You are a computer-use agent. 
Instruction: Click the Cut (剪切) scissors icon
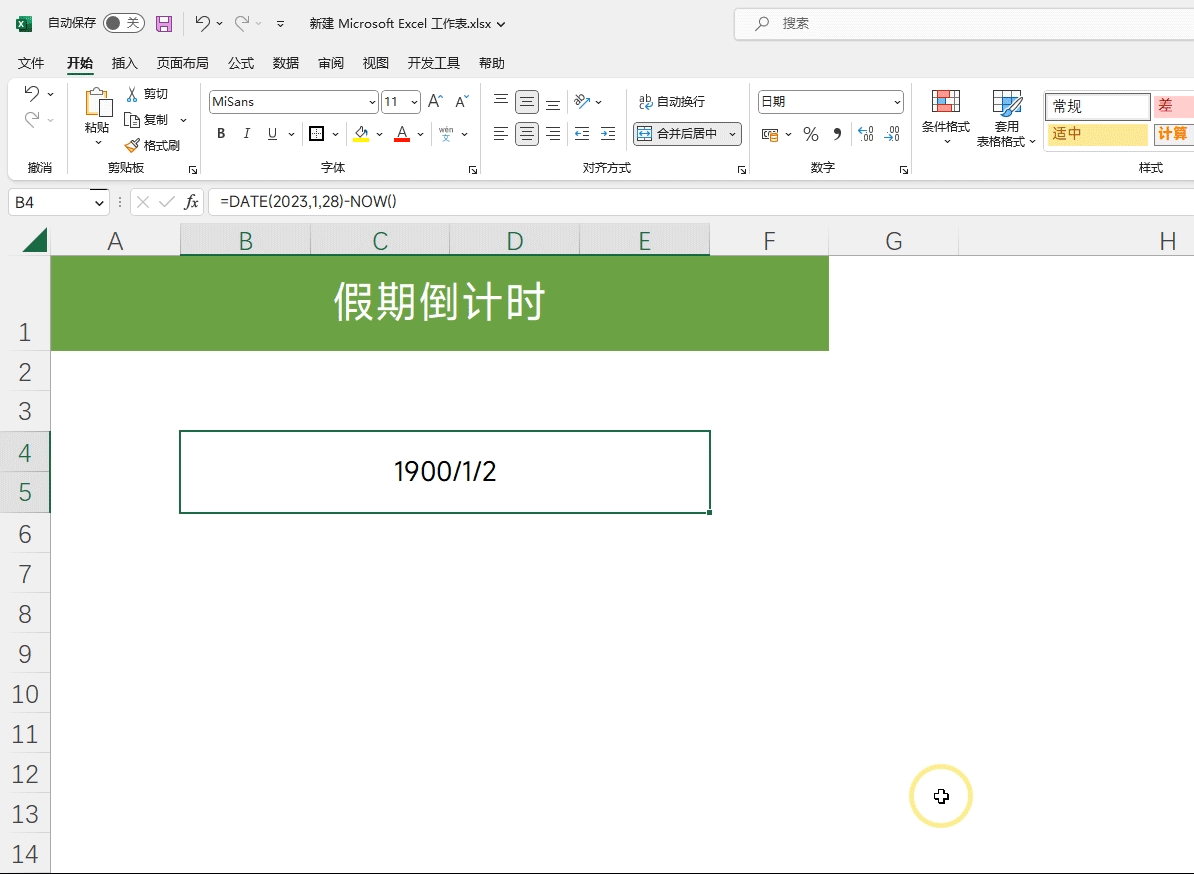tap(132, 94)
